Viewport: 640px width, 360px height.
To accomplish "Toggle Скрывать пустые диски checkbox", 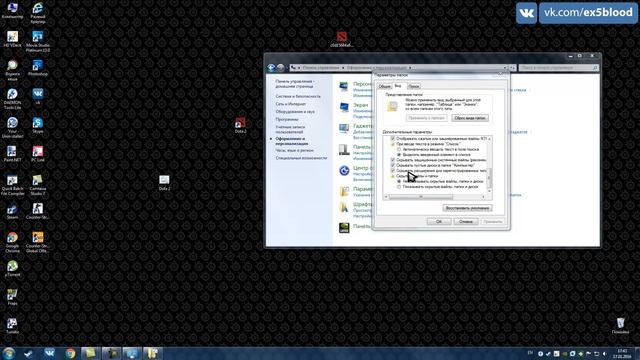I will (x=393, y=165).
